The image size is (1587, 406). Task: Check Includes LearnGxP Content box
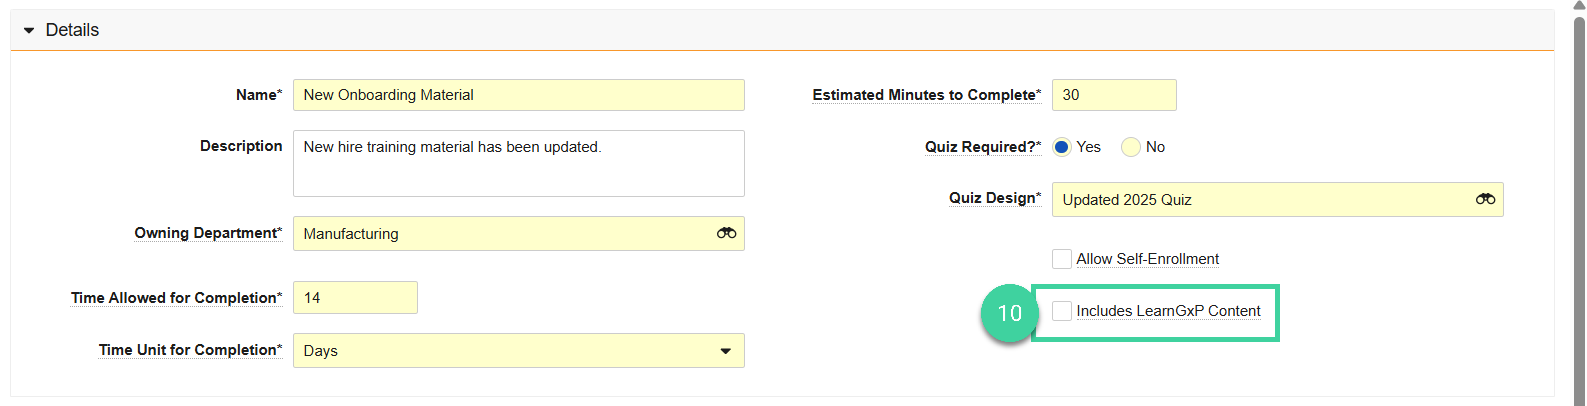pyautogui.click(x=1062, y=311)
